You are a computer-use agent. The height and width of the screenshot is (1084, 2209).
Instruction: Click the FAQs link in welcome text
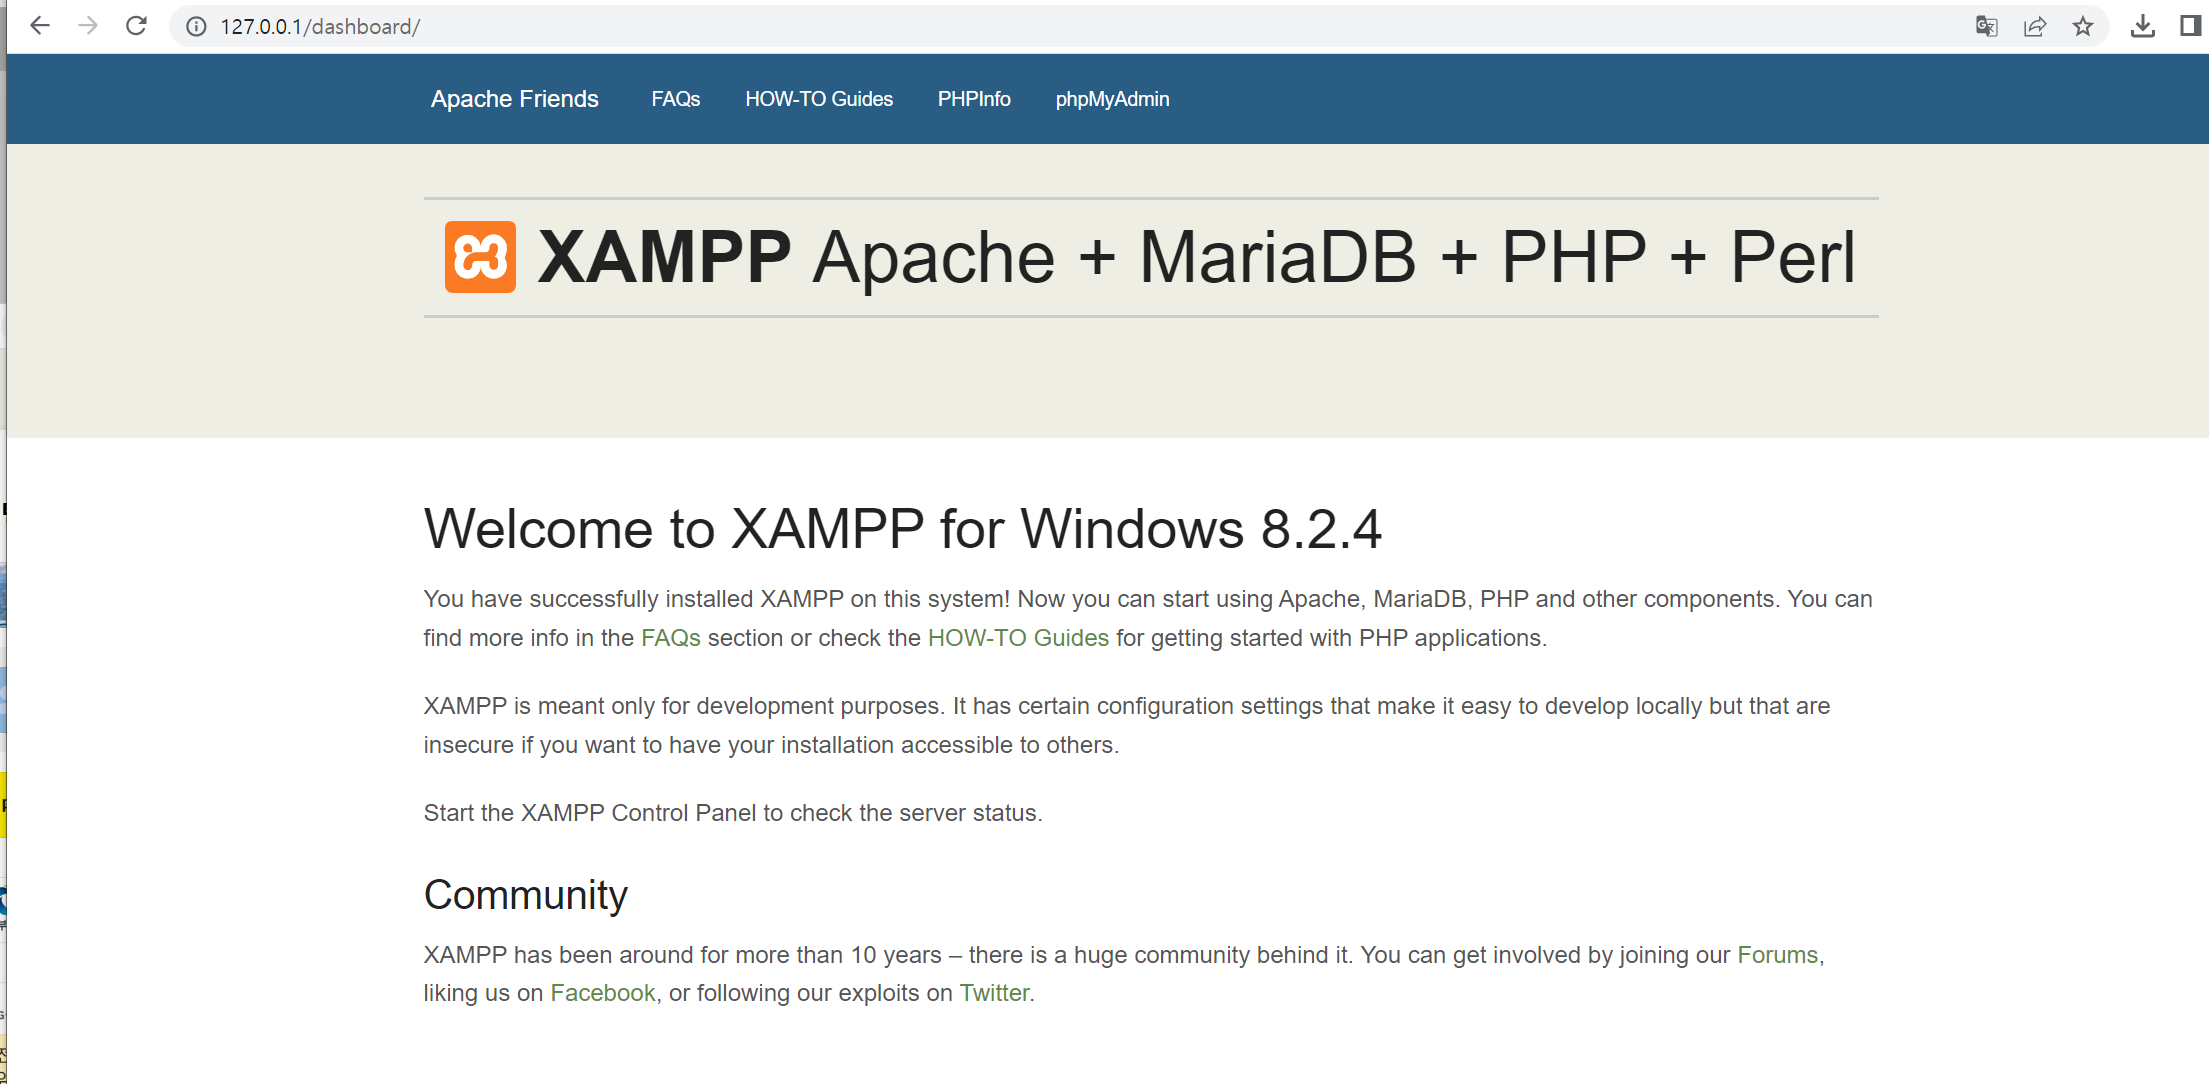point(670,638)
